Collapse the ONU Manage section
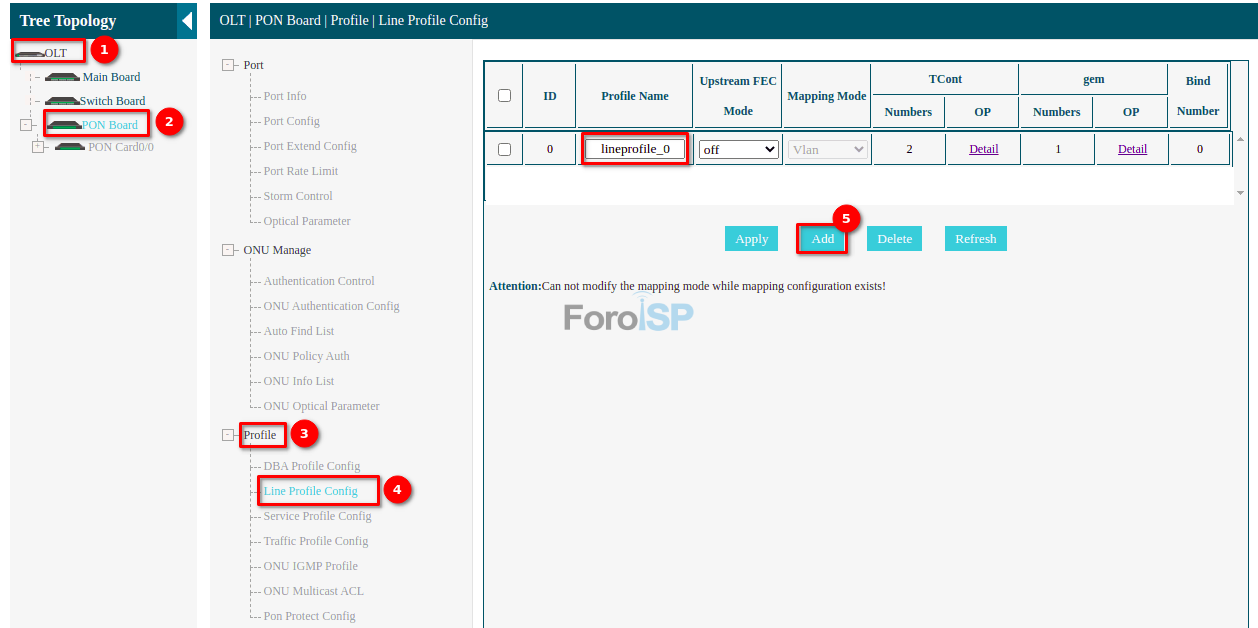This screenshot has width=1258, height=628. [x=228, y=250]
